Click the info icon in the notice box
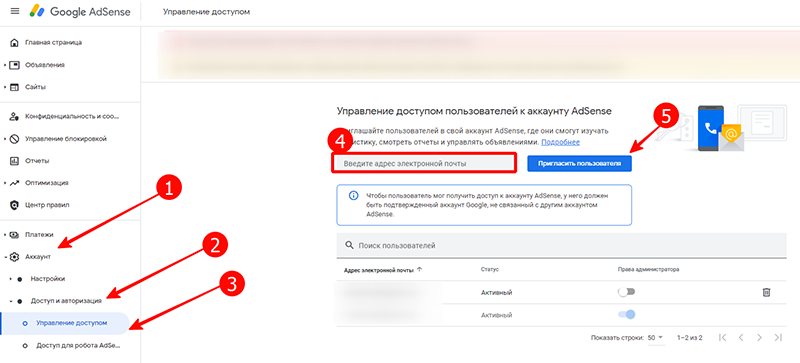800x363 pixels. click(353, 196)
